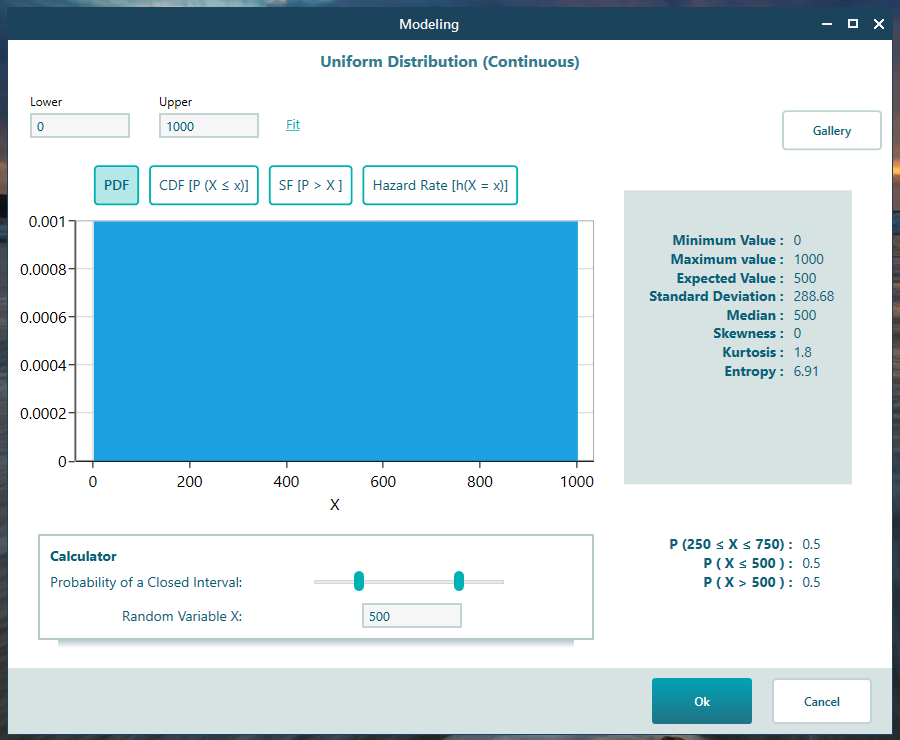The height and width of the screenshot is (740, 900).
Task: Click the Standard Deviation value 288.68
Action: click(813, 297)
